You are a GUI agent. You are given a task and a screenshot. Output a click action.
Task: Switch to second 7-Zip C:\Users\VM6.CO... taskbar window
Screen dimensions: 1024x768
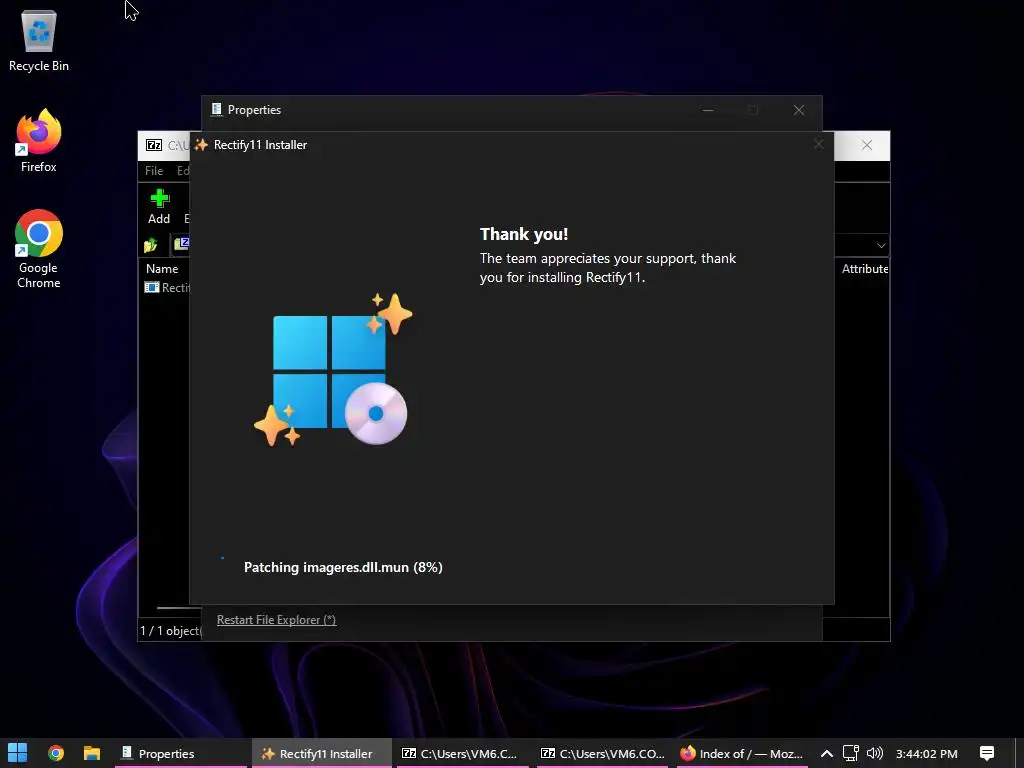tap(601, 753)
